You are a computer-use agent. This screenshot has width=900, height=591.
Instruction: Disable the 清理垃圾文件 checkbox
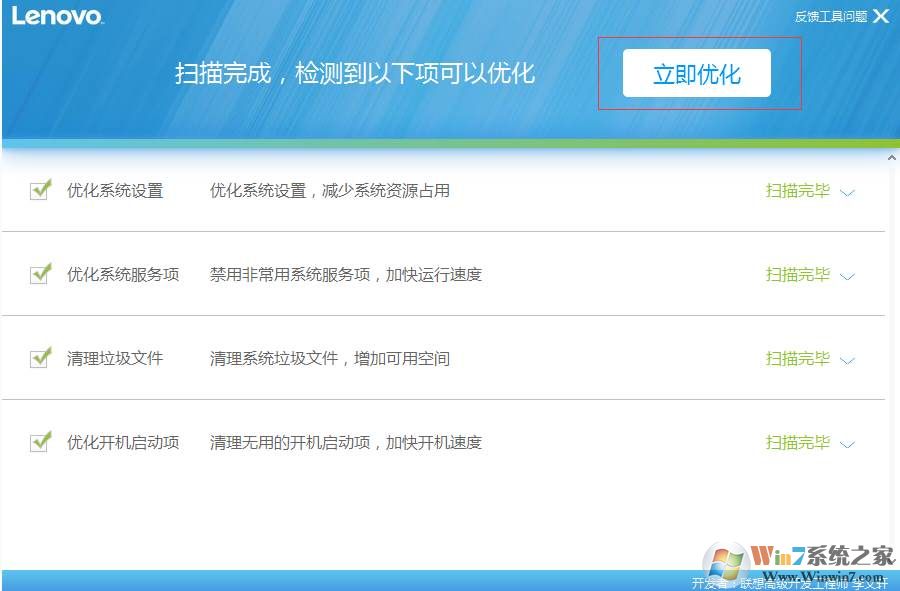click(40, 358)
